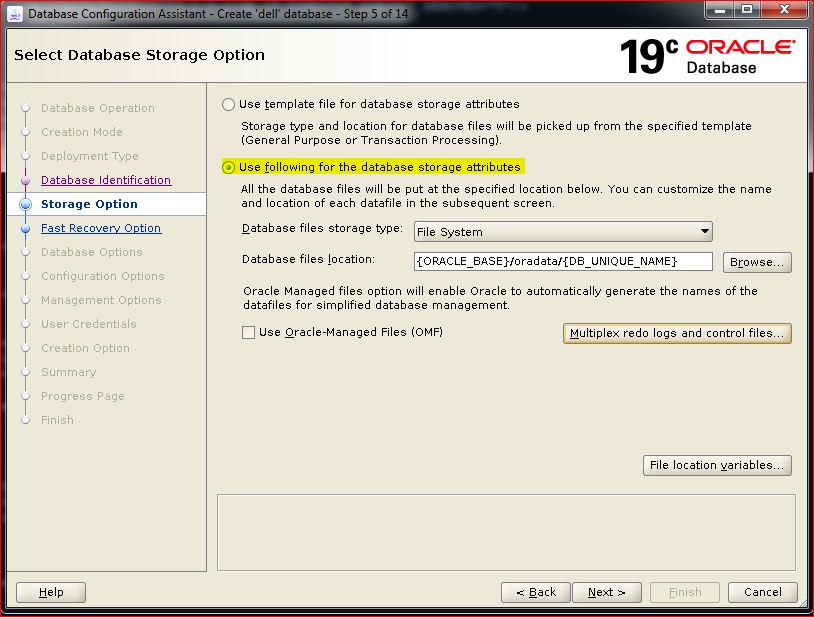This screenshot has height=617, width=814.
Task: Click the Storage Option step bullet
Action: (x=26, y=204)
